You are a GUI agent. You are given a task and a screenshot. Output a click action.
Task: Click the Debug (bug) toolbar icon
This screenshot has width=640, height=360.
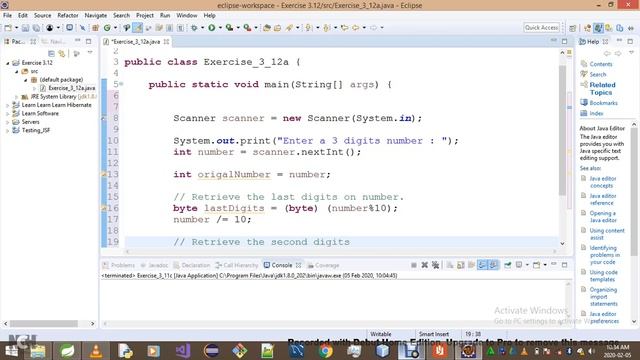tap(194, 28)
